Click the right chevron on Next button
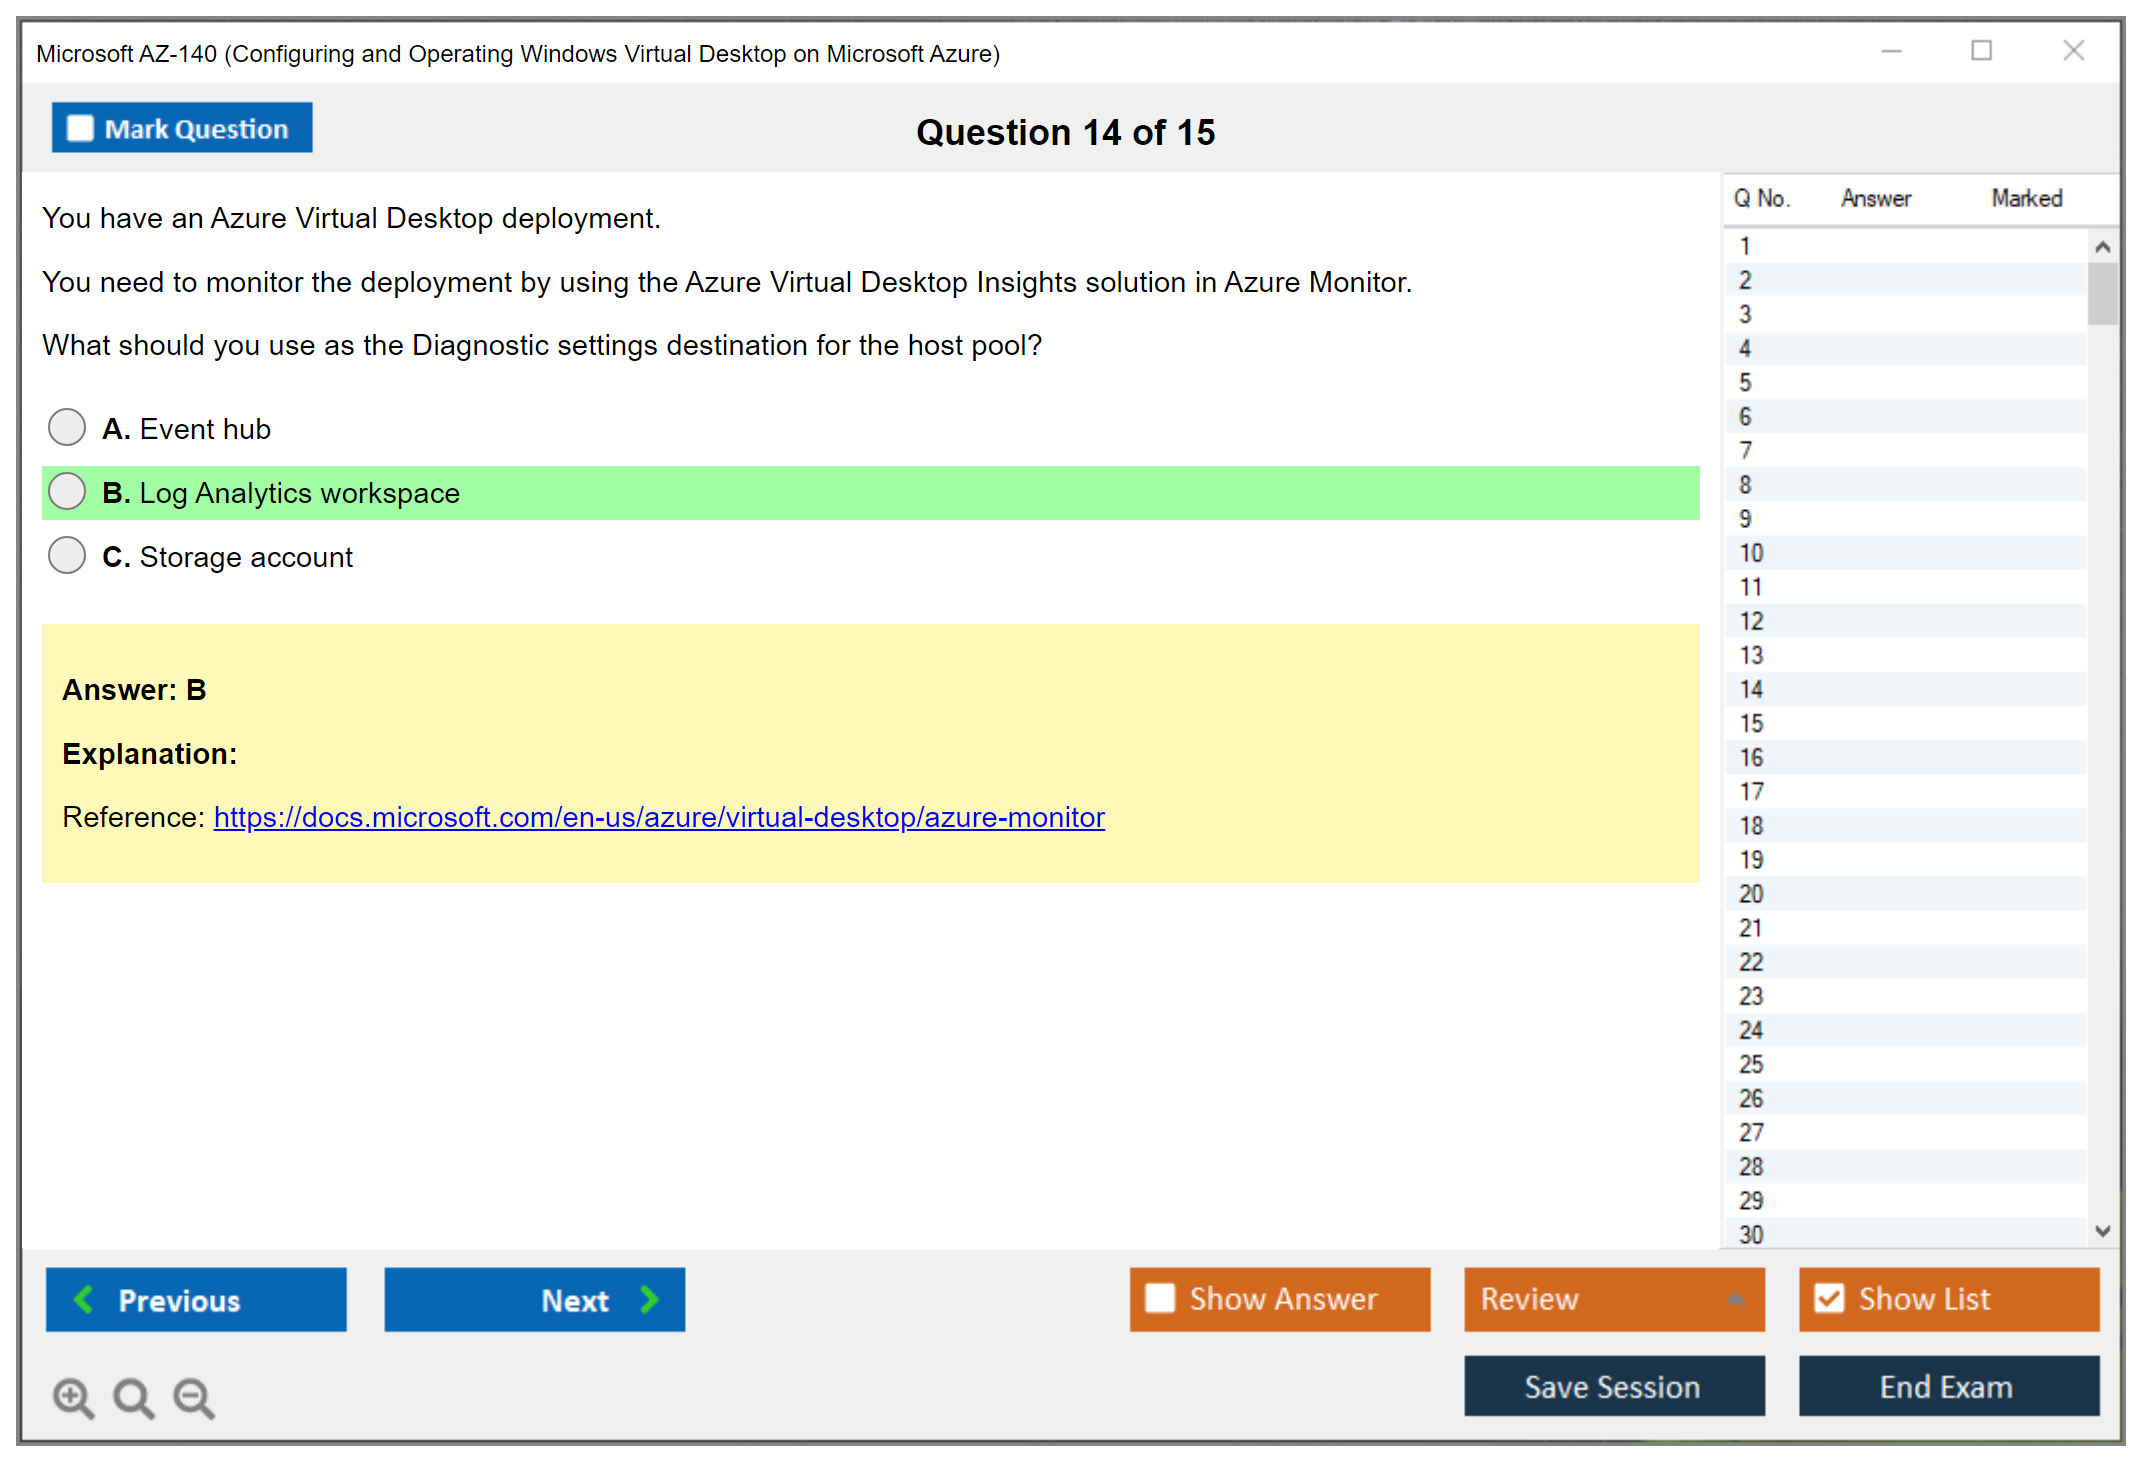Image resolution: width=2150 pixels, height=1470 pixels. coord(649,1299)
